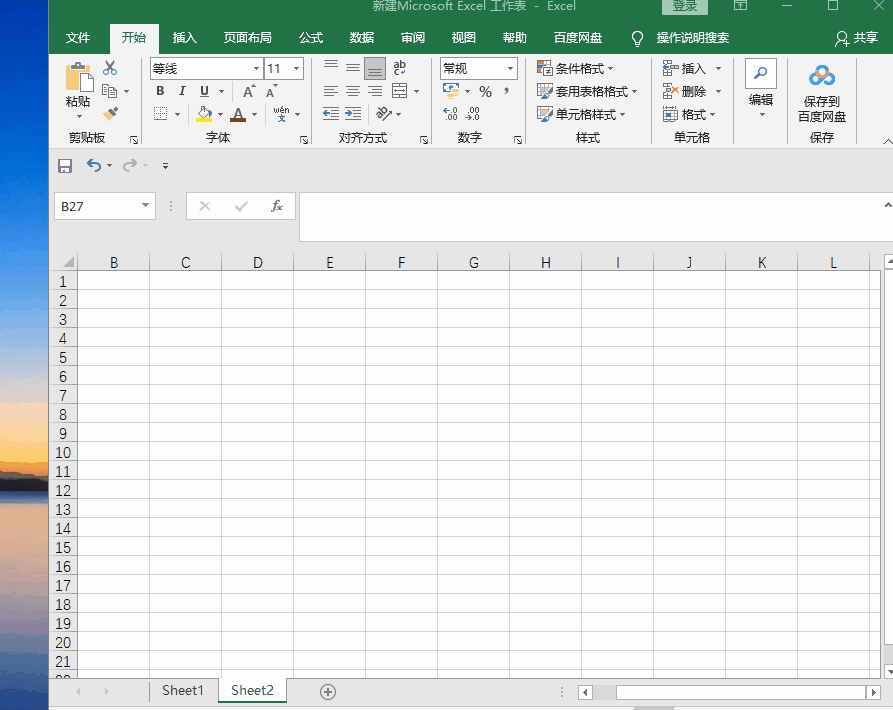The image size is (893, 710).
Task: Open 条件格式 conditional formatting menu
Action: [575, 68]
